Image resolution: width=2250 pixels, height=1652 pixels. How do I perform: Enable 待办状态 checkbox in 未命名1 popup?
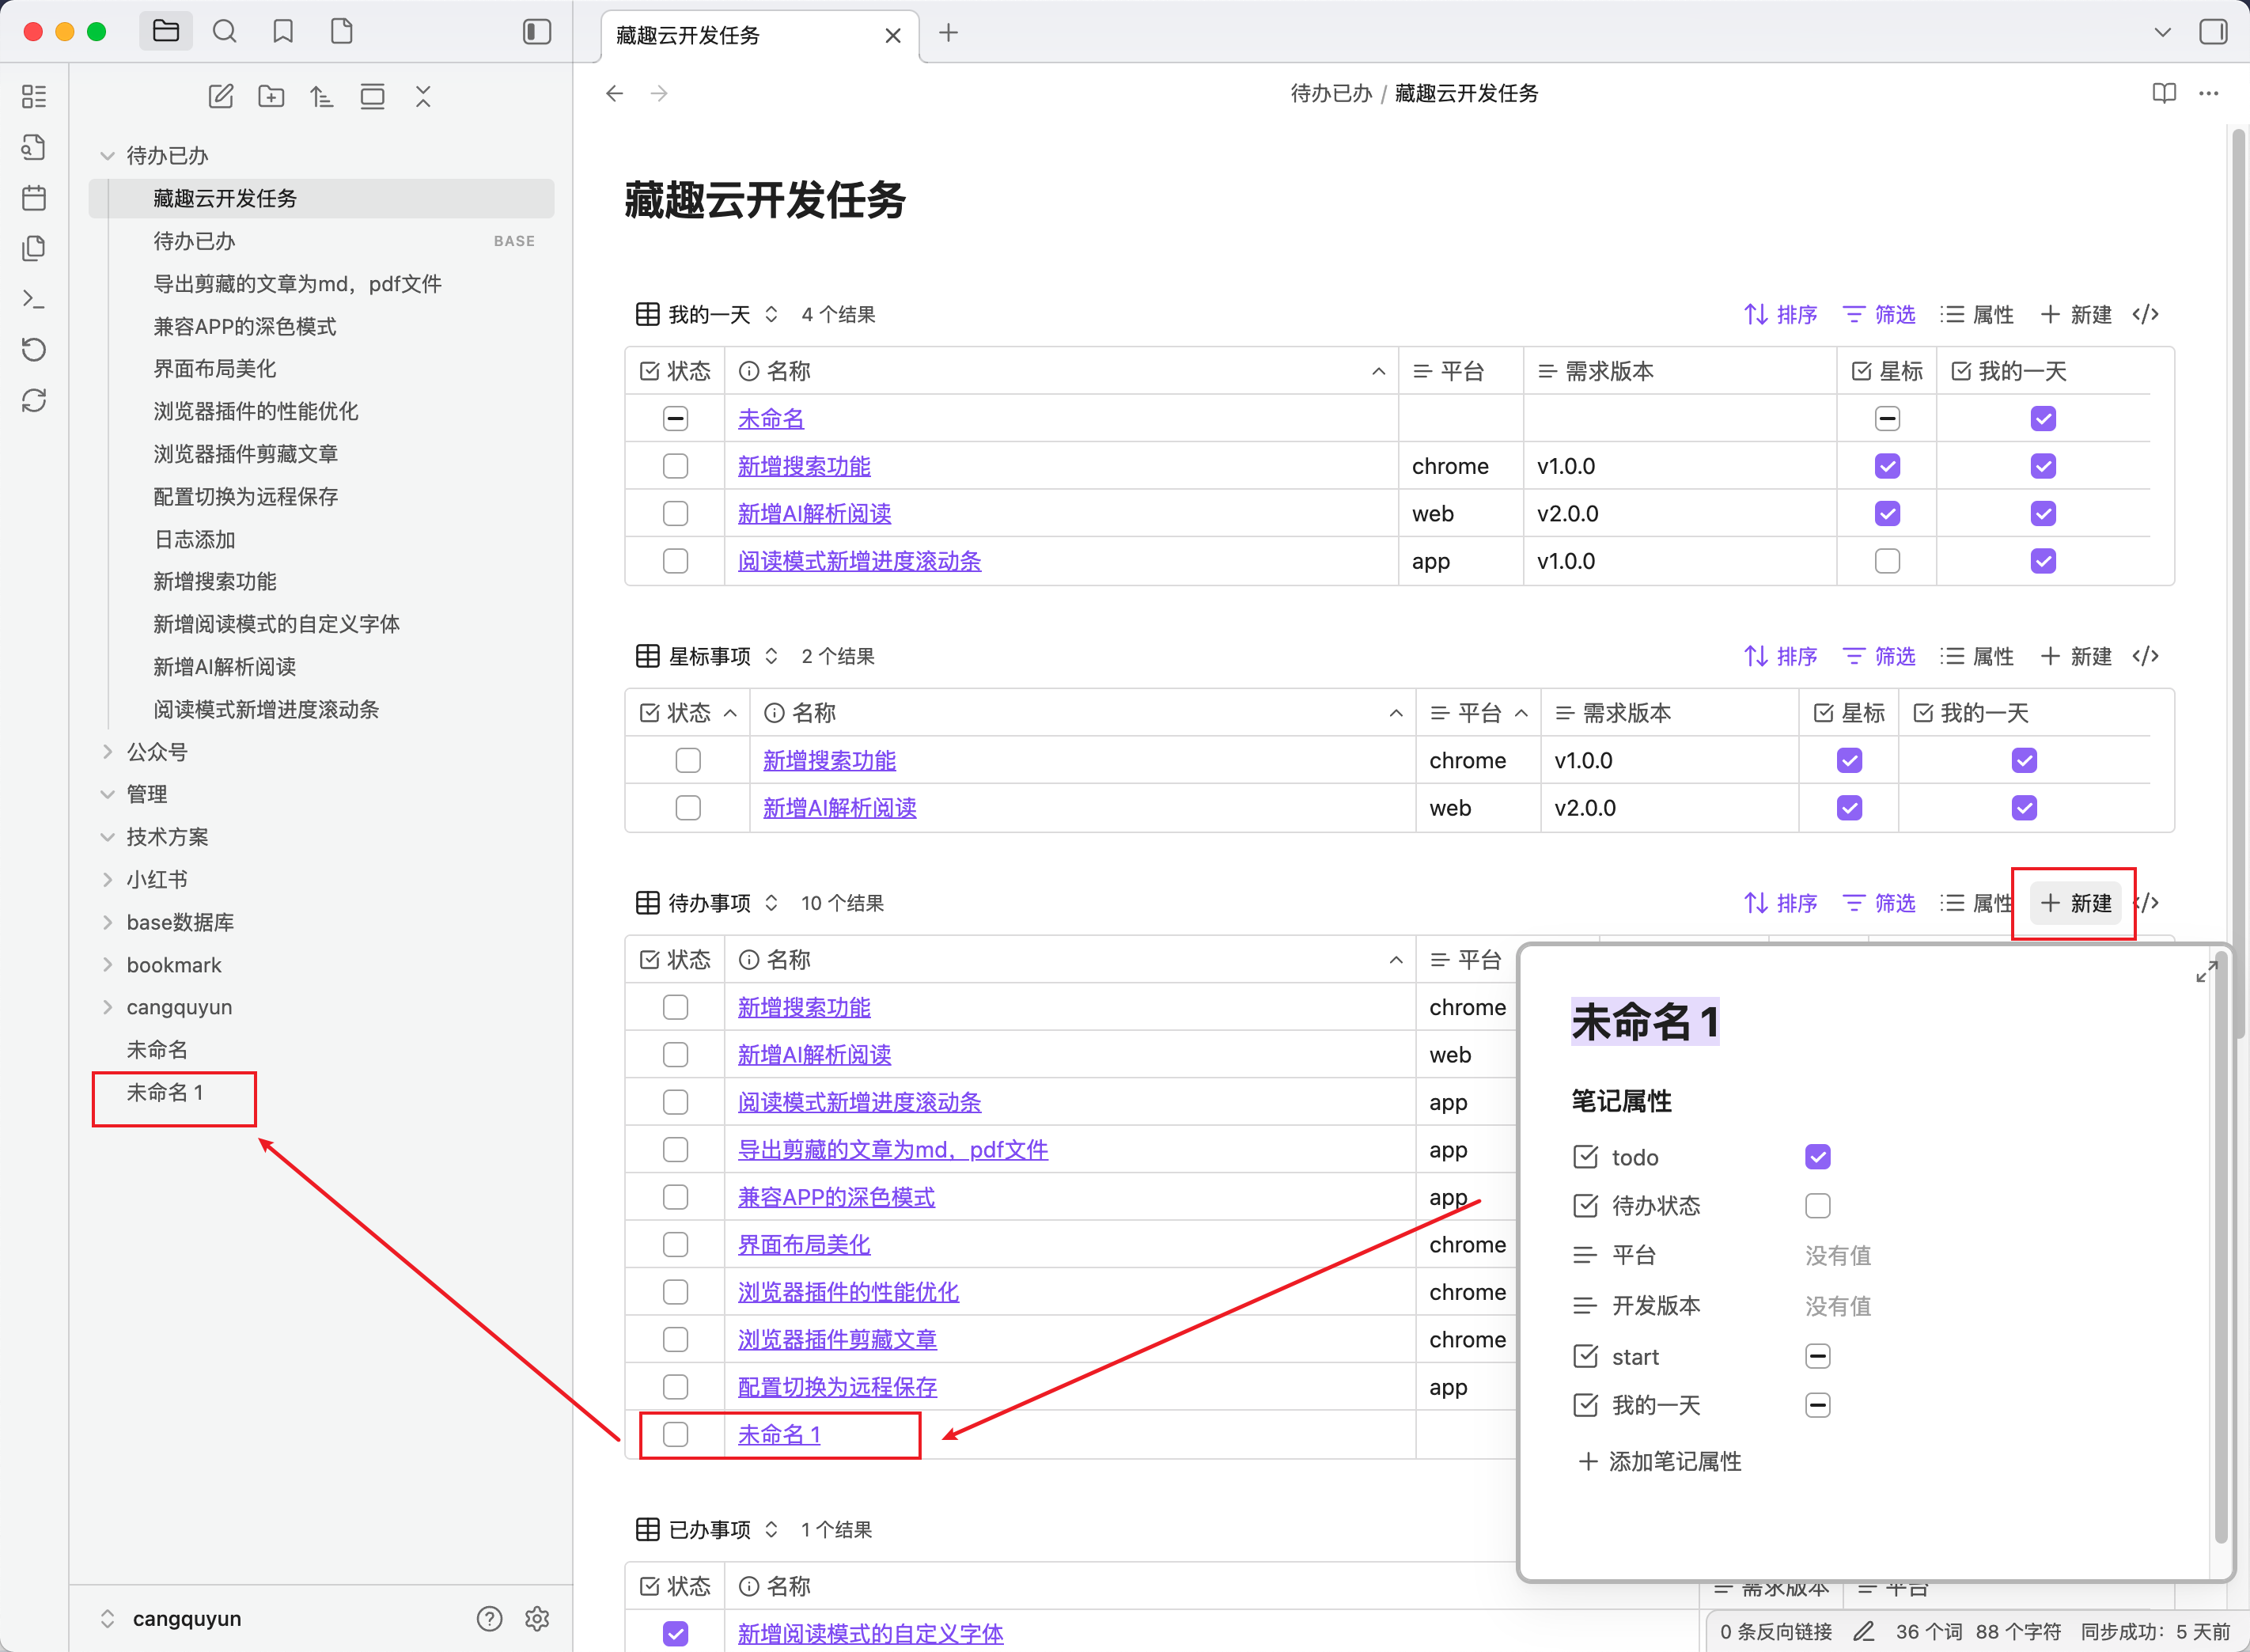(1818, 1205)
